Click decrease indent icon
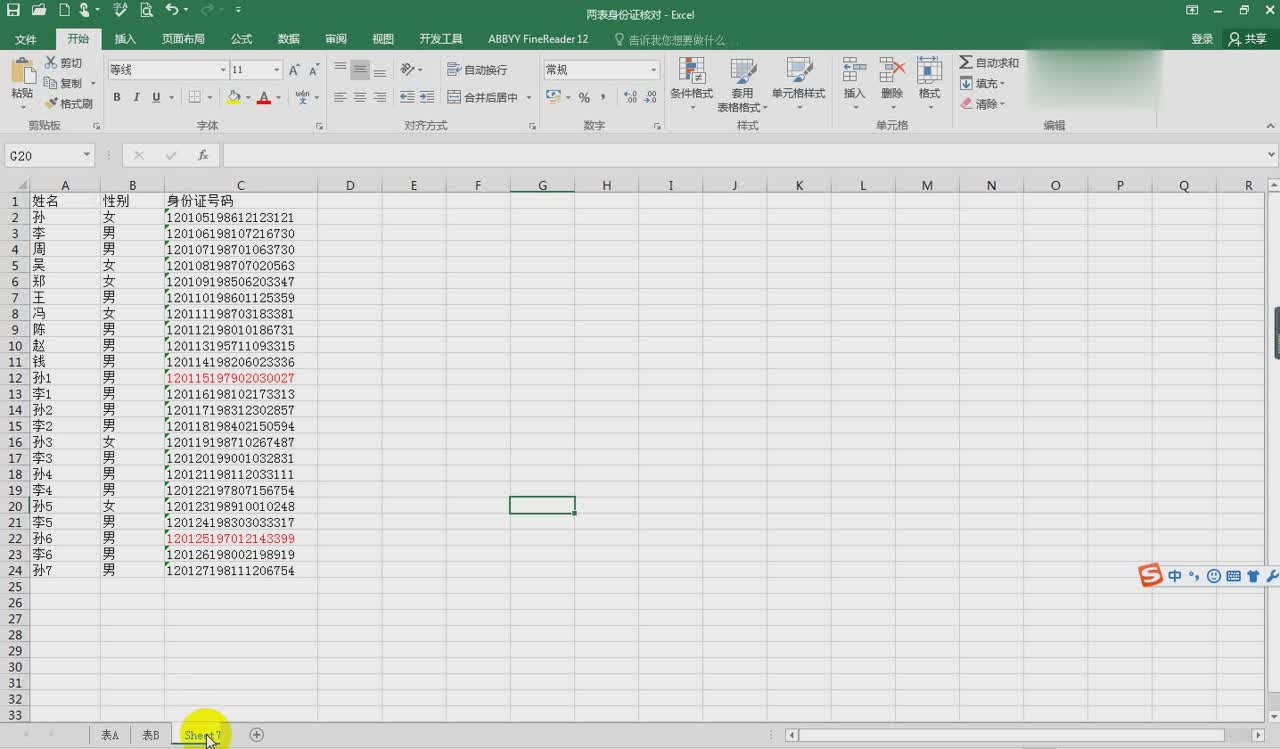 pos(407,97)
